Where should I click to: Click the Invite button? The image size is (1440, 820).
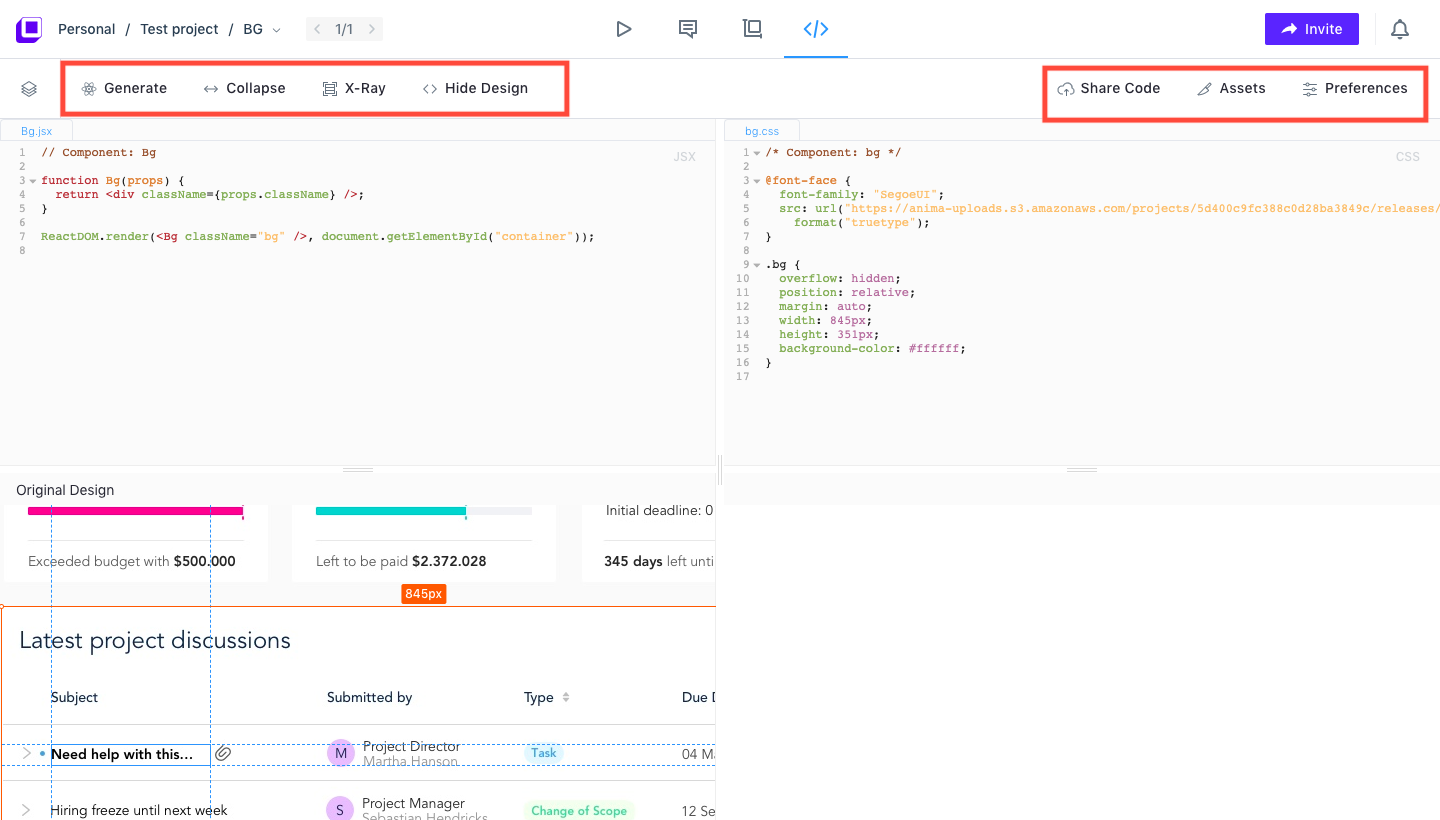(1311, 29)
